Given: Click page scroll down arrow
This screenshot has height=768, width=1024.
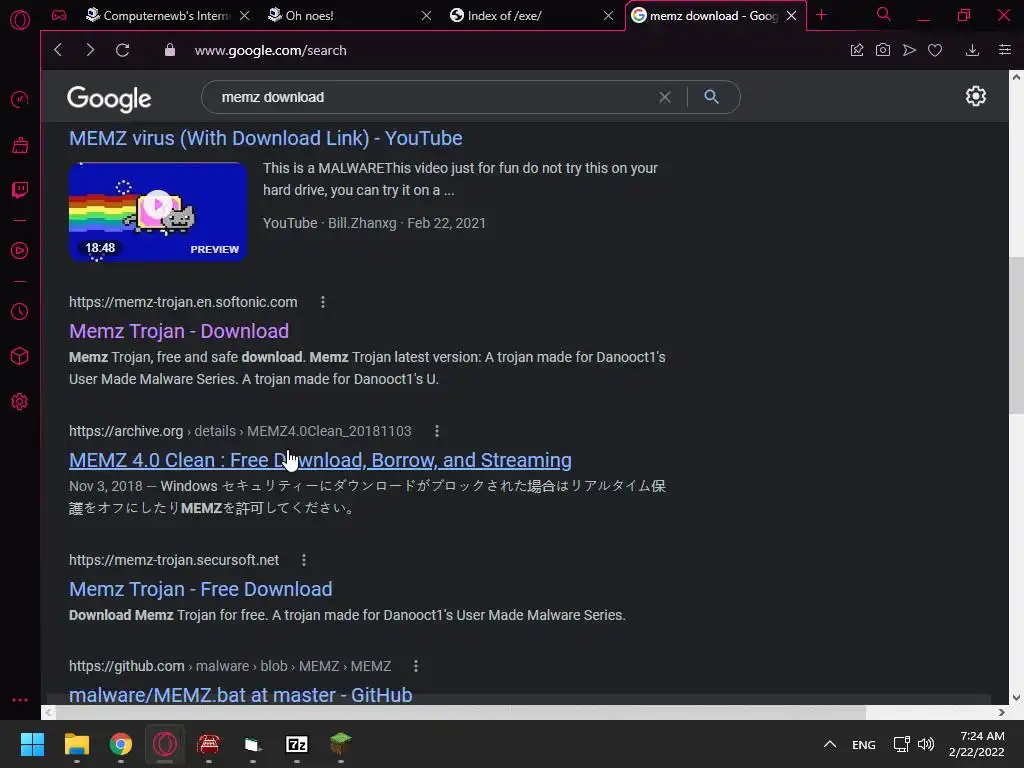Looking at the screenshot, I should [x=1016, y=697].
